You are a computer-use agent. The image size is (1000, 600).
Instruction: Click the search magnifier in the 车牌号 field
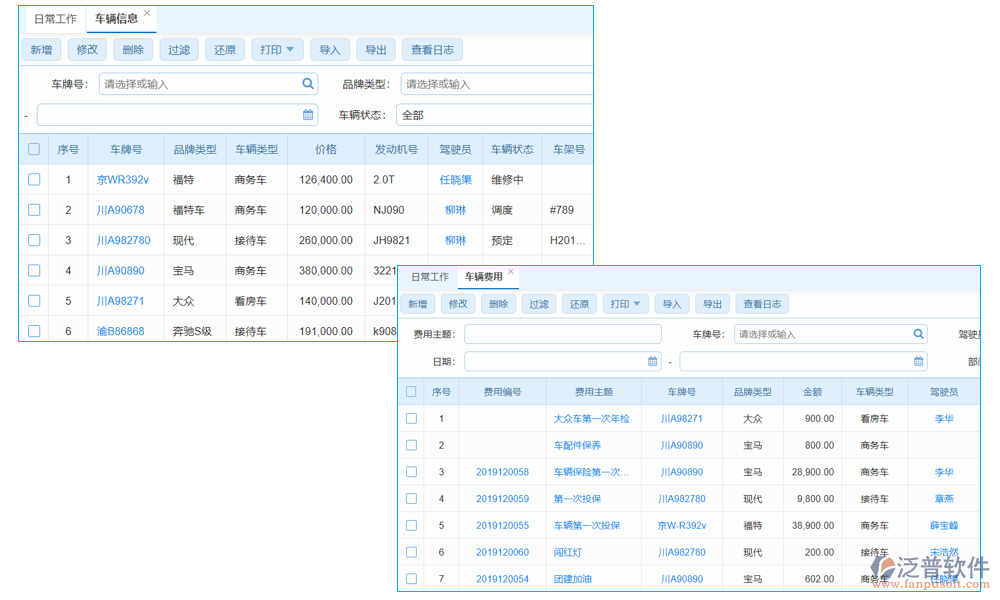308,84
